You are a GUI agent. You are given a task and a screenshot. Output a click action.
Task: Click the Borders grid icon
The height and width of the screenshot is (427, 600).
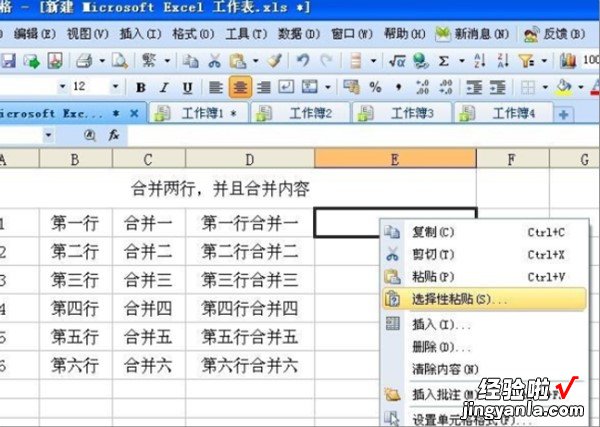528,88
